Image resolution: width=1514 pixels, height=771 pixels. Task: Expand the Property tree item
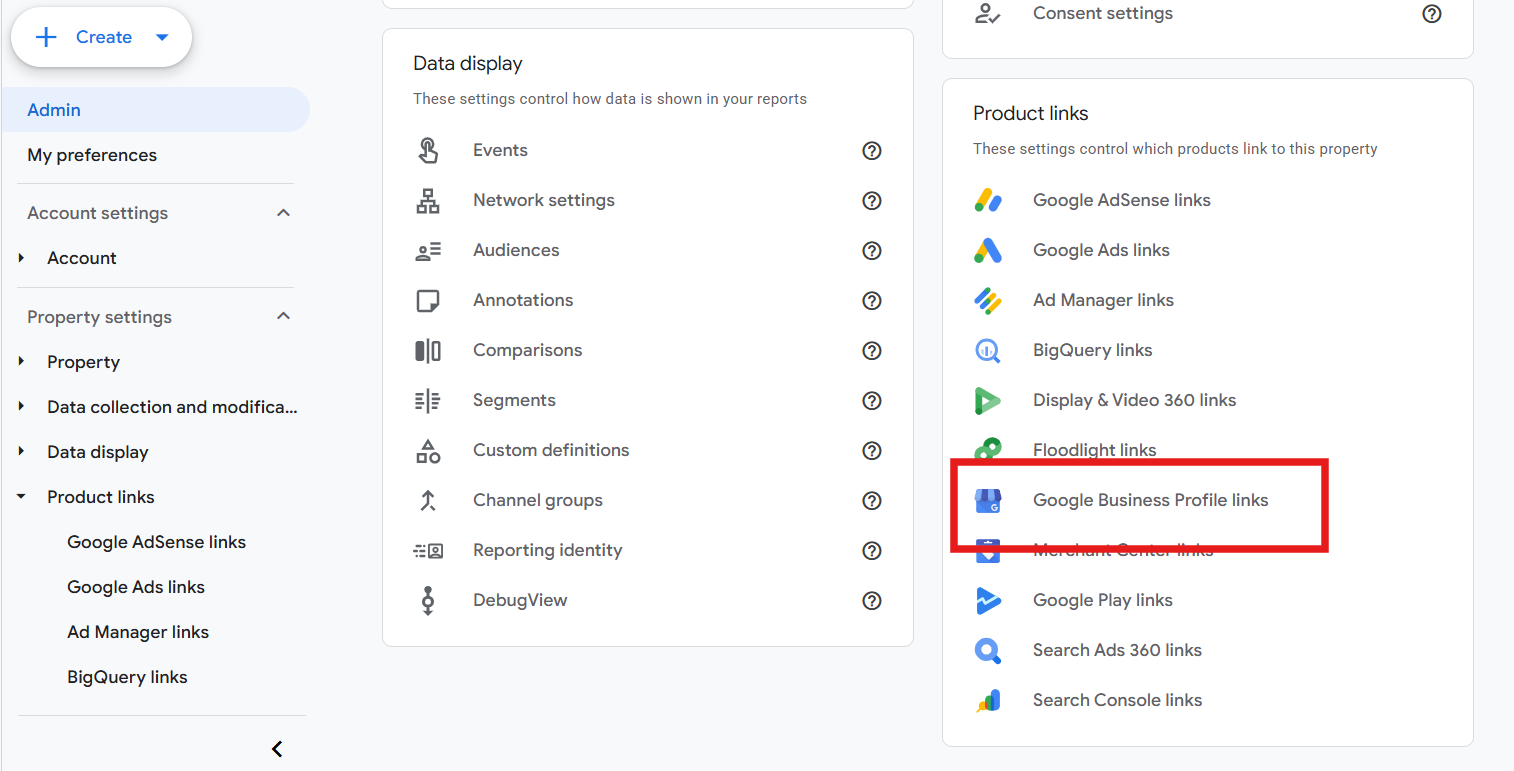(x=21, y=362)
